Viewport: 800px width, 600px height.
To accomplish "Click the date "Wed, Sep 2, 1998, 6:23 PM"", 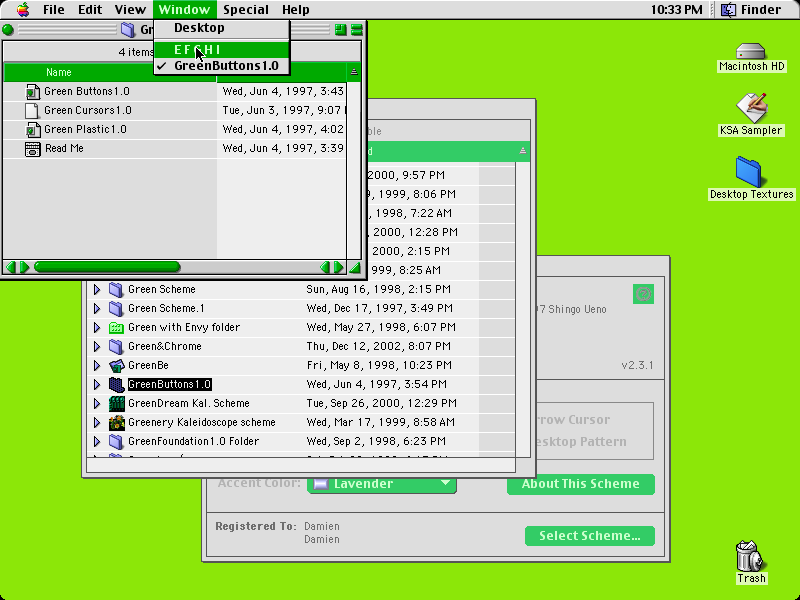I will pyautogui.click(x=376, y=441).
